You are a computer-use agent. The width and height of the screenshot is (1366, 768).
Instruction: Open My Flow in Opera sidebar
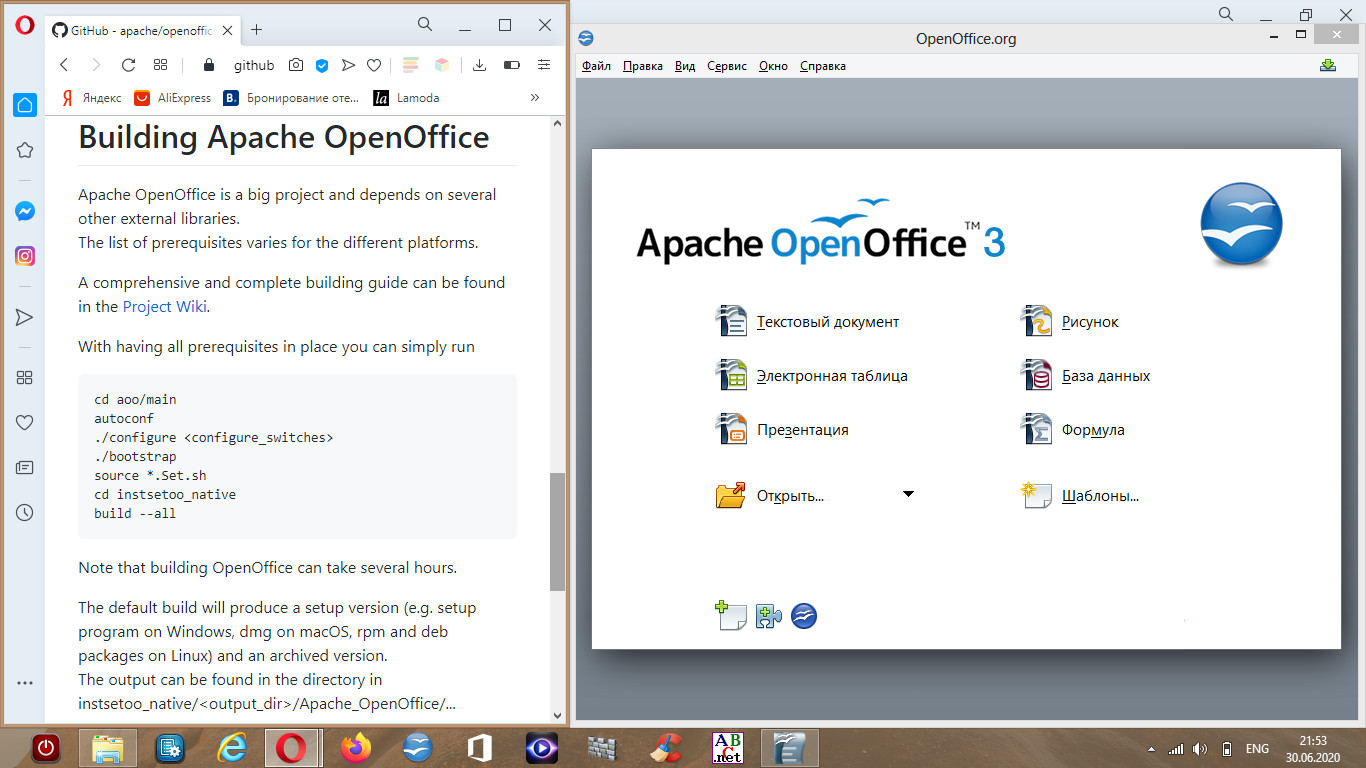click(x=25, y=317)
